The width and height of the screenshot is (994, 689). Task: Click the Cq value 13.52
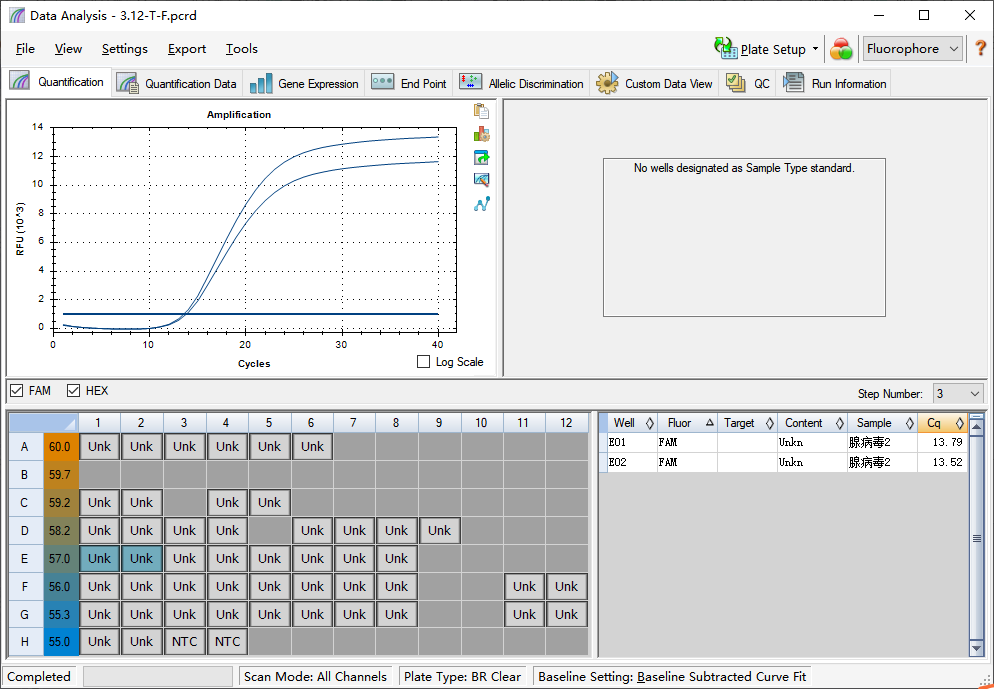[947, 462]
